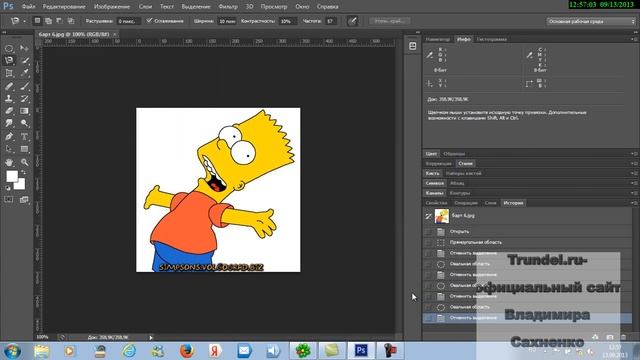Choose New Selection mode
Image resolution: width=640 pixels, height=360 pixels.
[x=38, y=20]
